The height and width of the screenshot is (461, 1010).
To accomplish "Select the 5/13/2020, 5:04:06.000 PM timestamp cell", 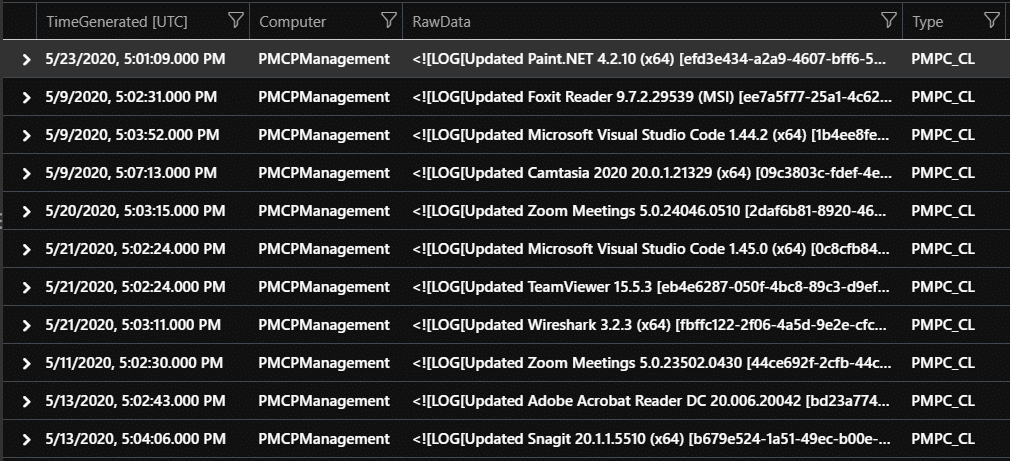I will [x=136, y=438].
